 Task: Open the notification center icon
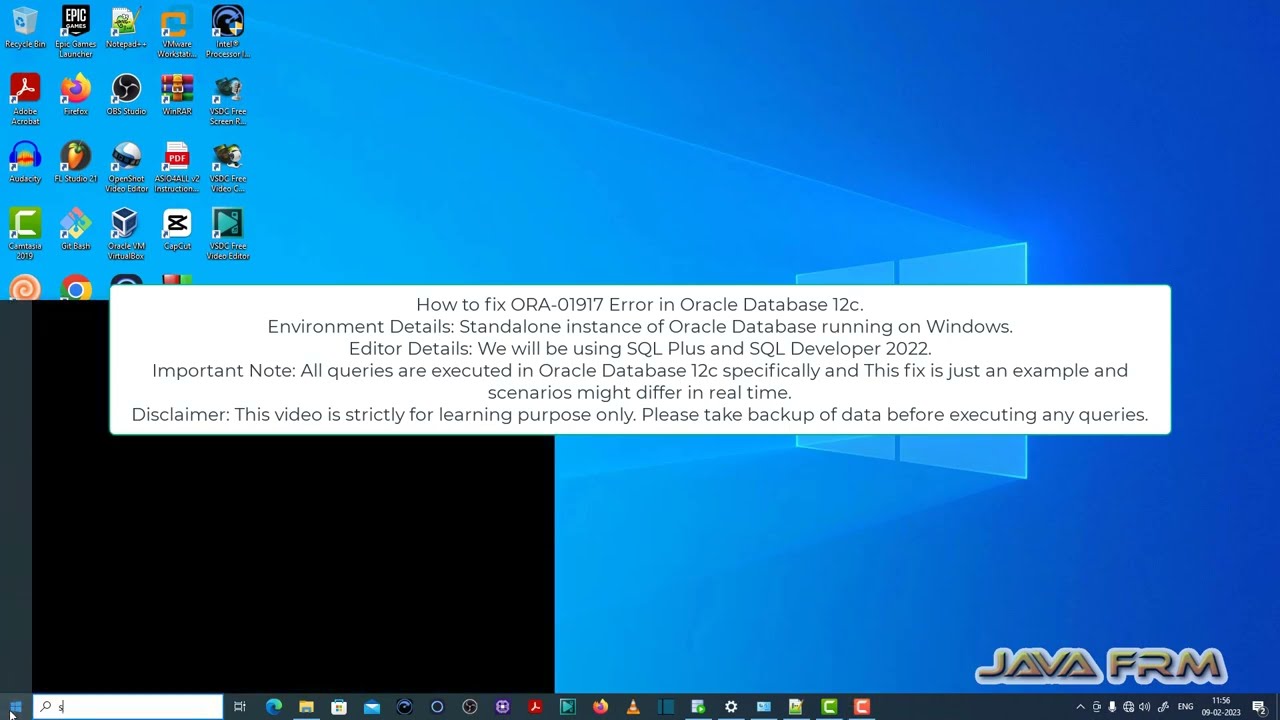(x=1259, y=707)
